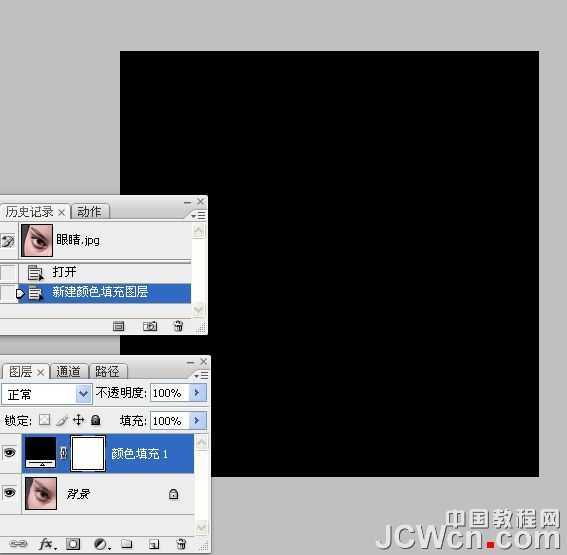
Task: Open the 填充 fill slider arrow
Action: click(x=197, y=420)
